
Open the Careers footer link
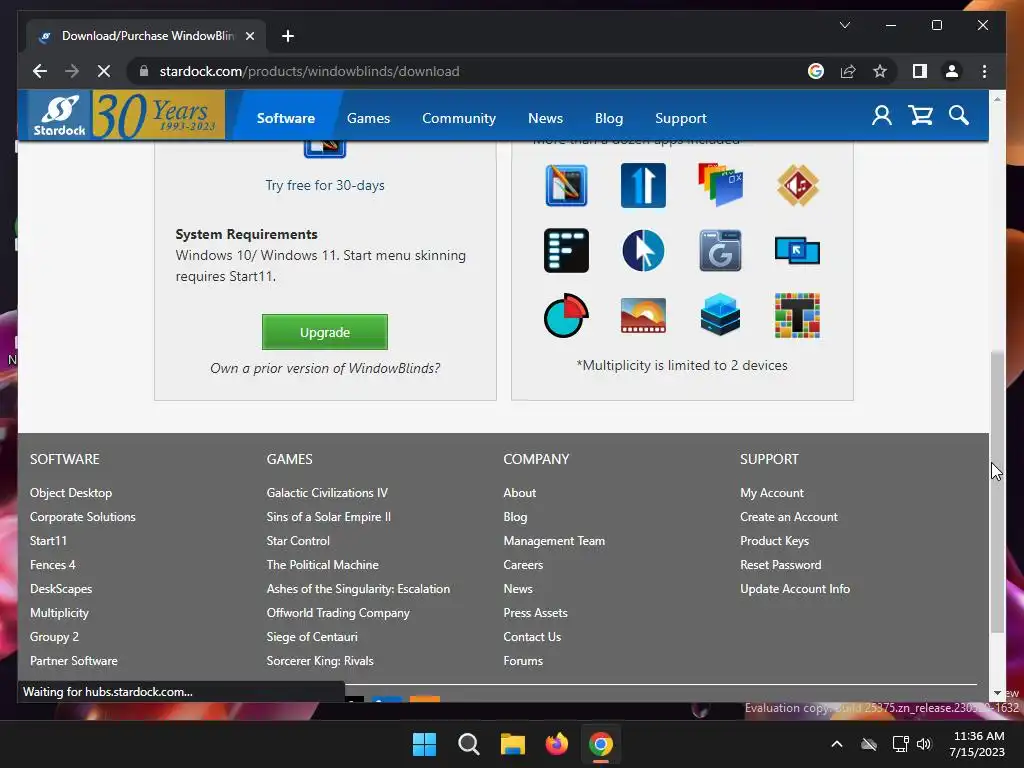point(522,565)
